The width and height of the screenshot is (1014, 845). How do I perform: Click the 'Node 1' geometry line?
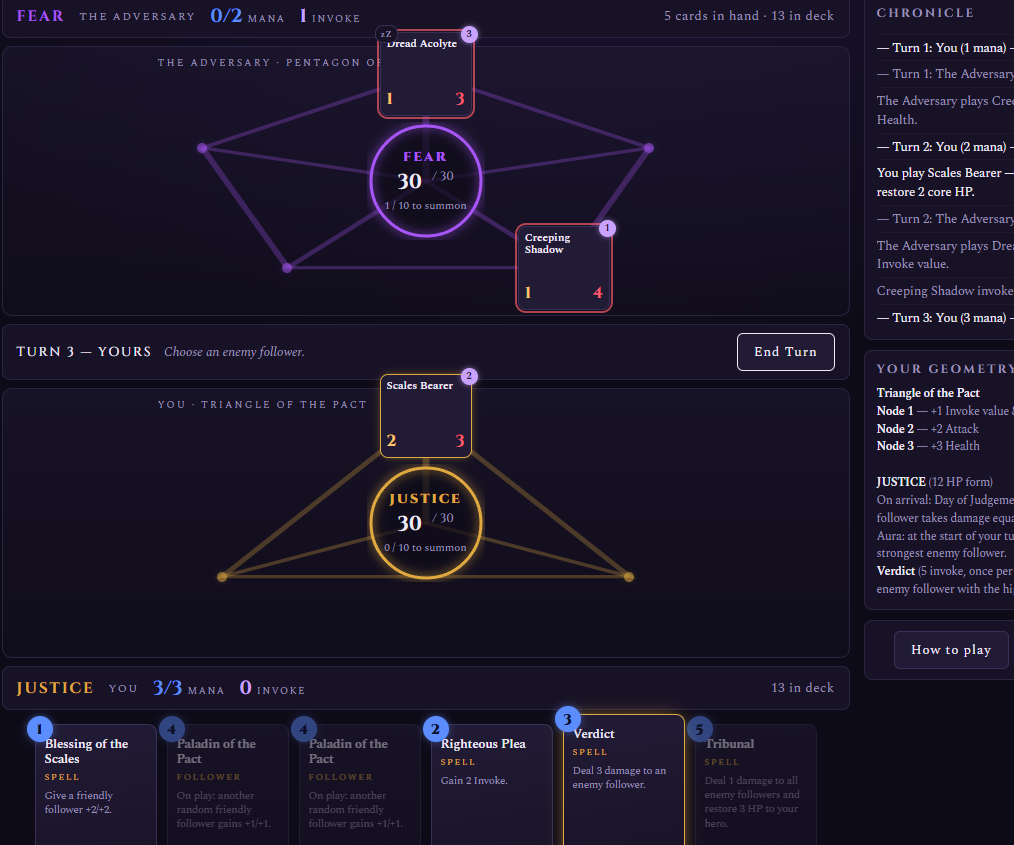point(945,411)
